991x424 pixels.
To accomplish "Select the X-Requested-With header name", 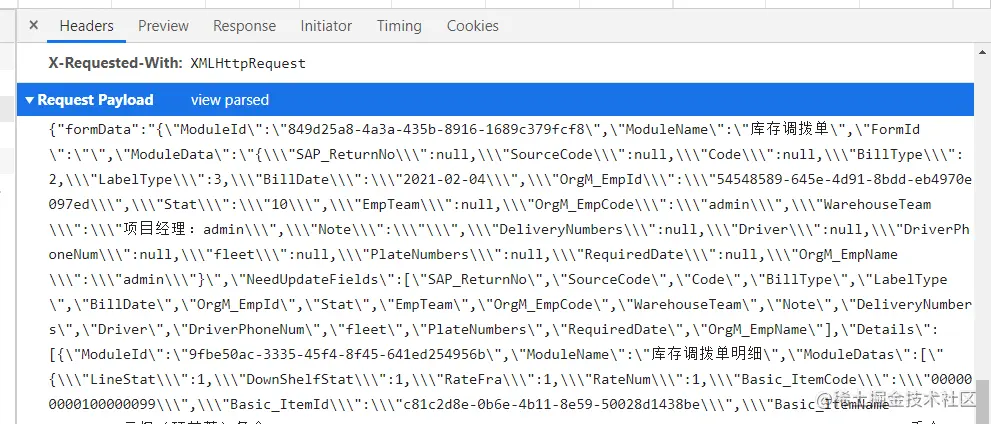I will pyautogui.click(x=116, y=63).
